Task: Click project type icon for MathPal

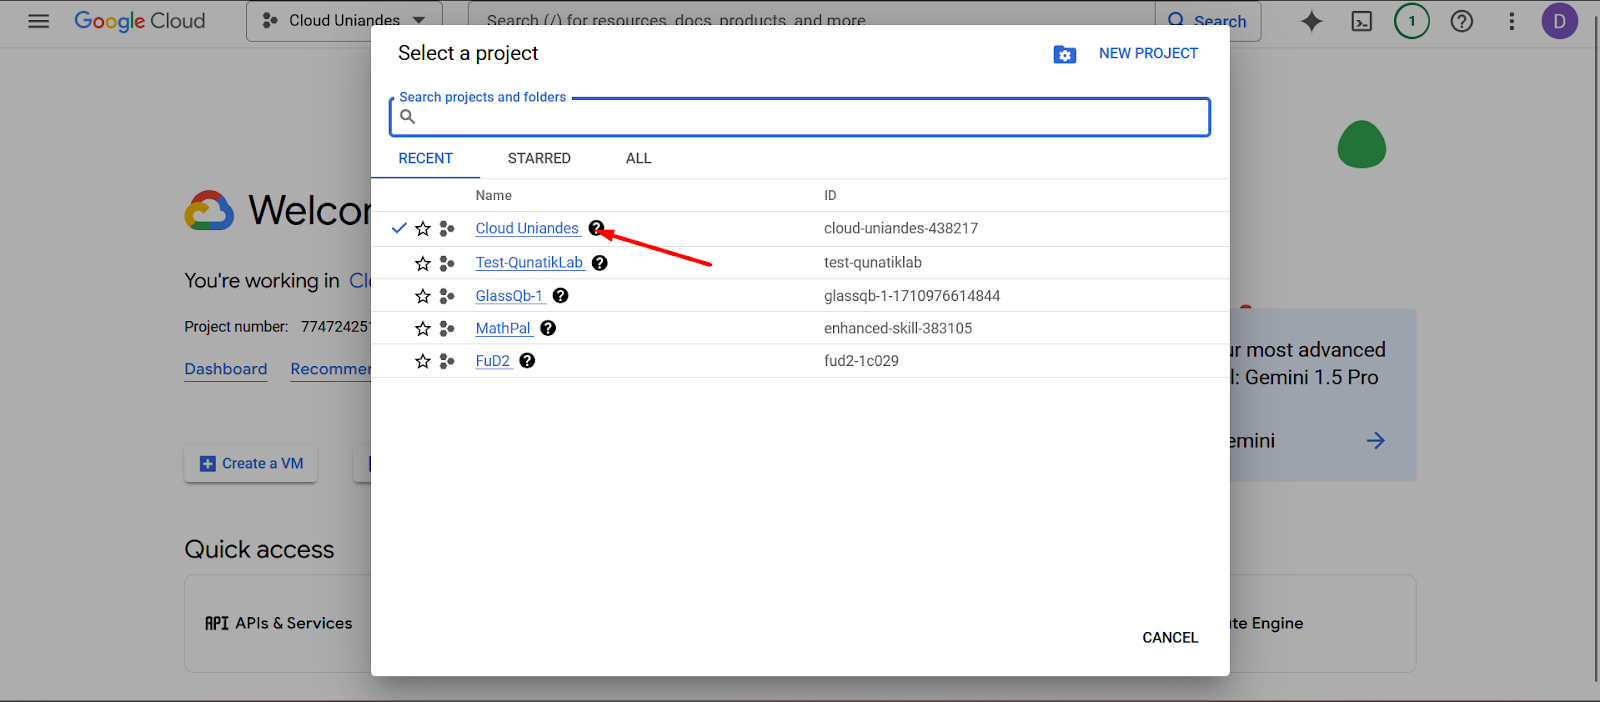Action: coord(447,328)
